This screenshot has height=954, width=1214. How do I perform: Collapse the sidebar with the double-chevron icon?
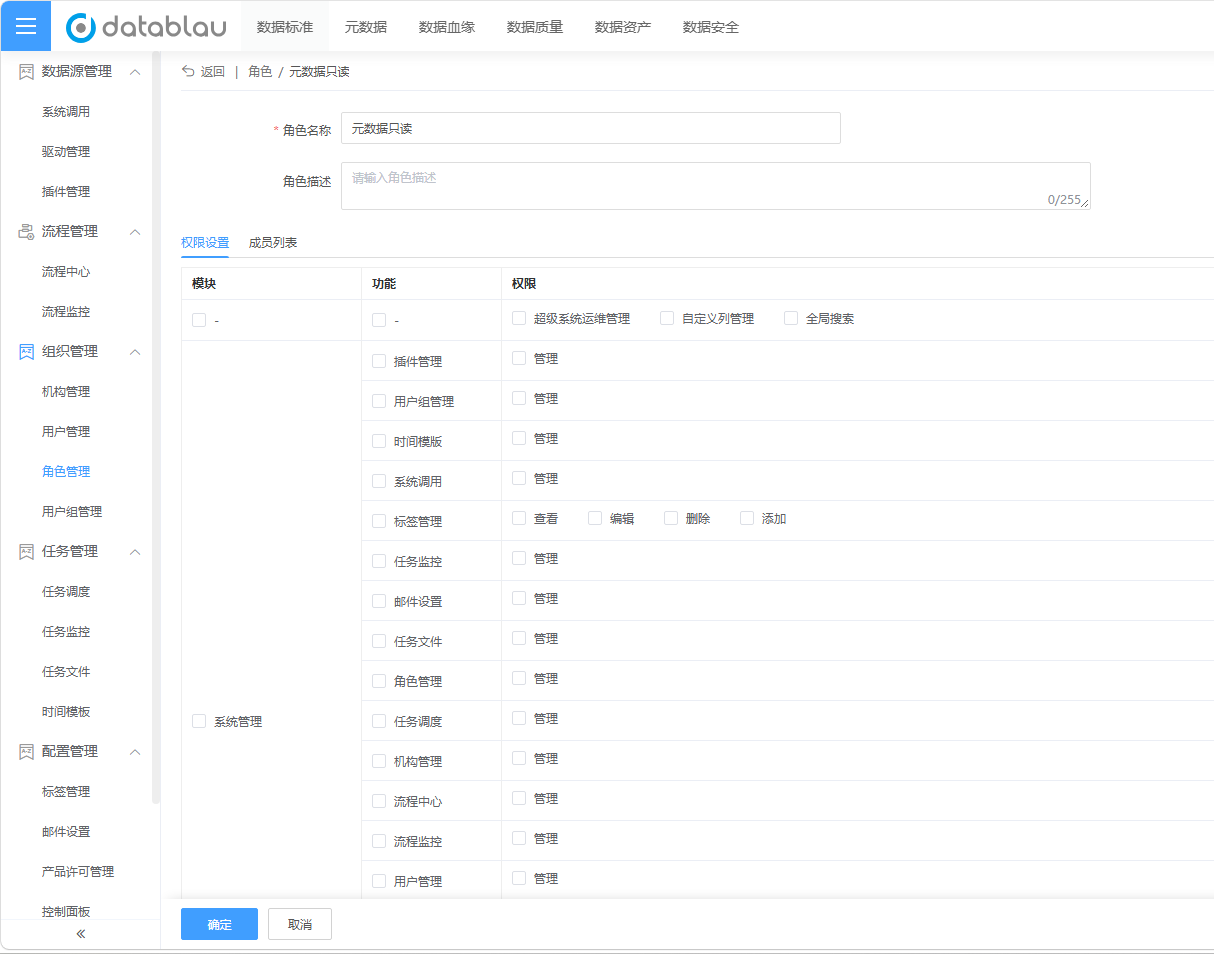coord(80,934)
